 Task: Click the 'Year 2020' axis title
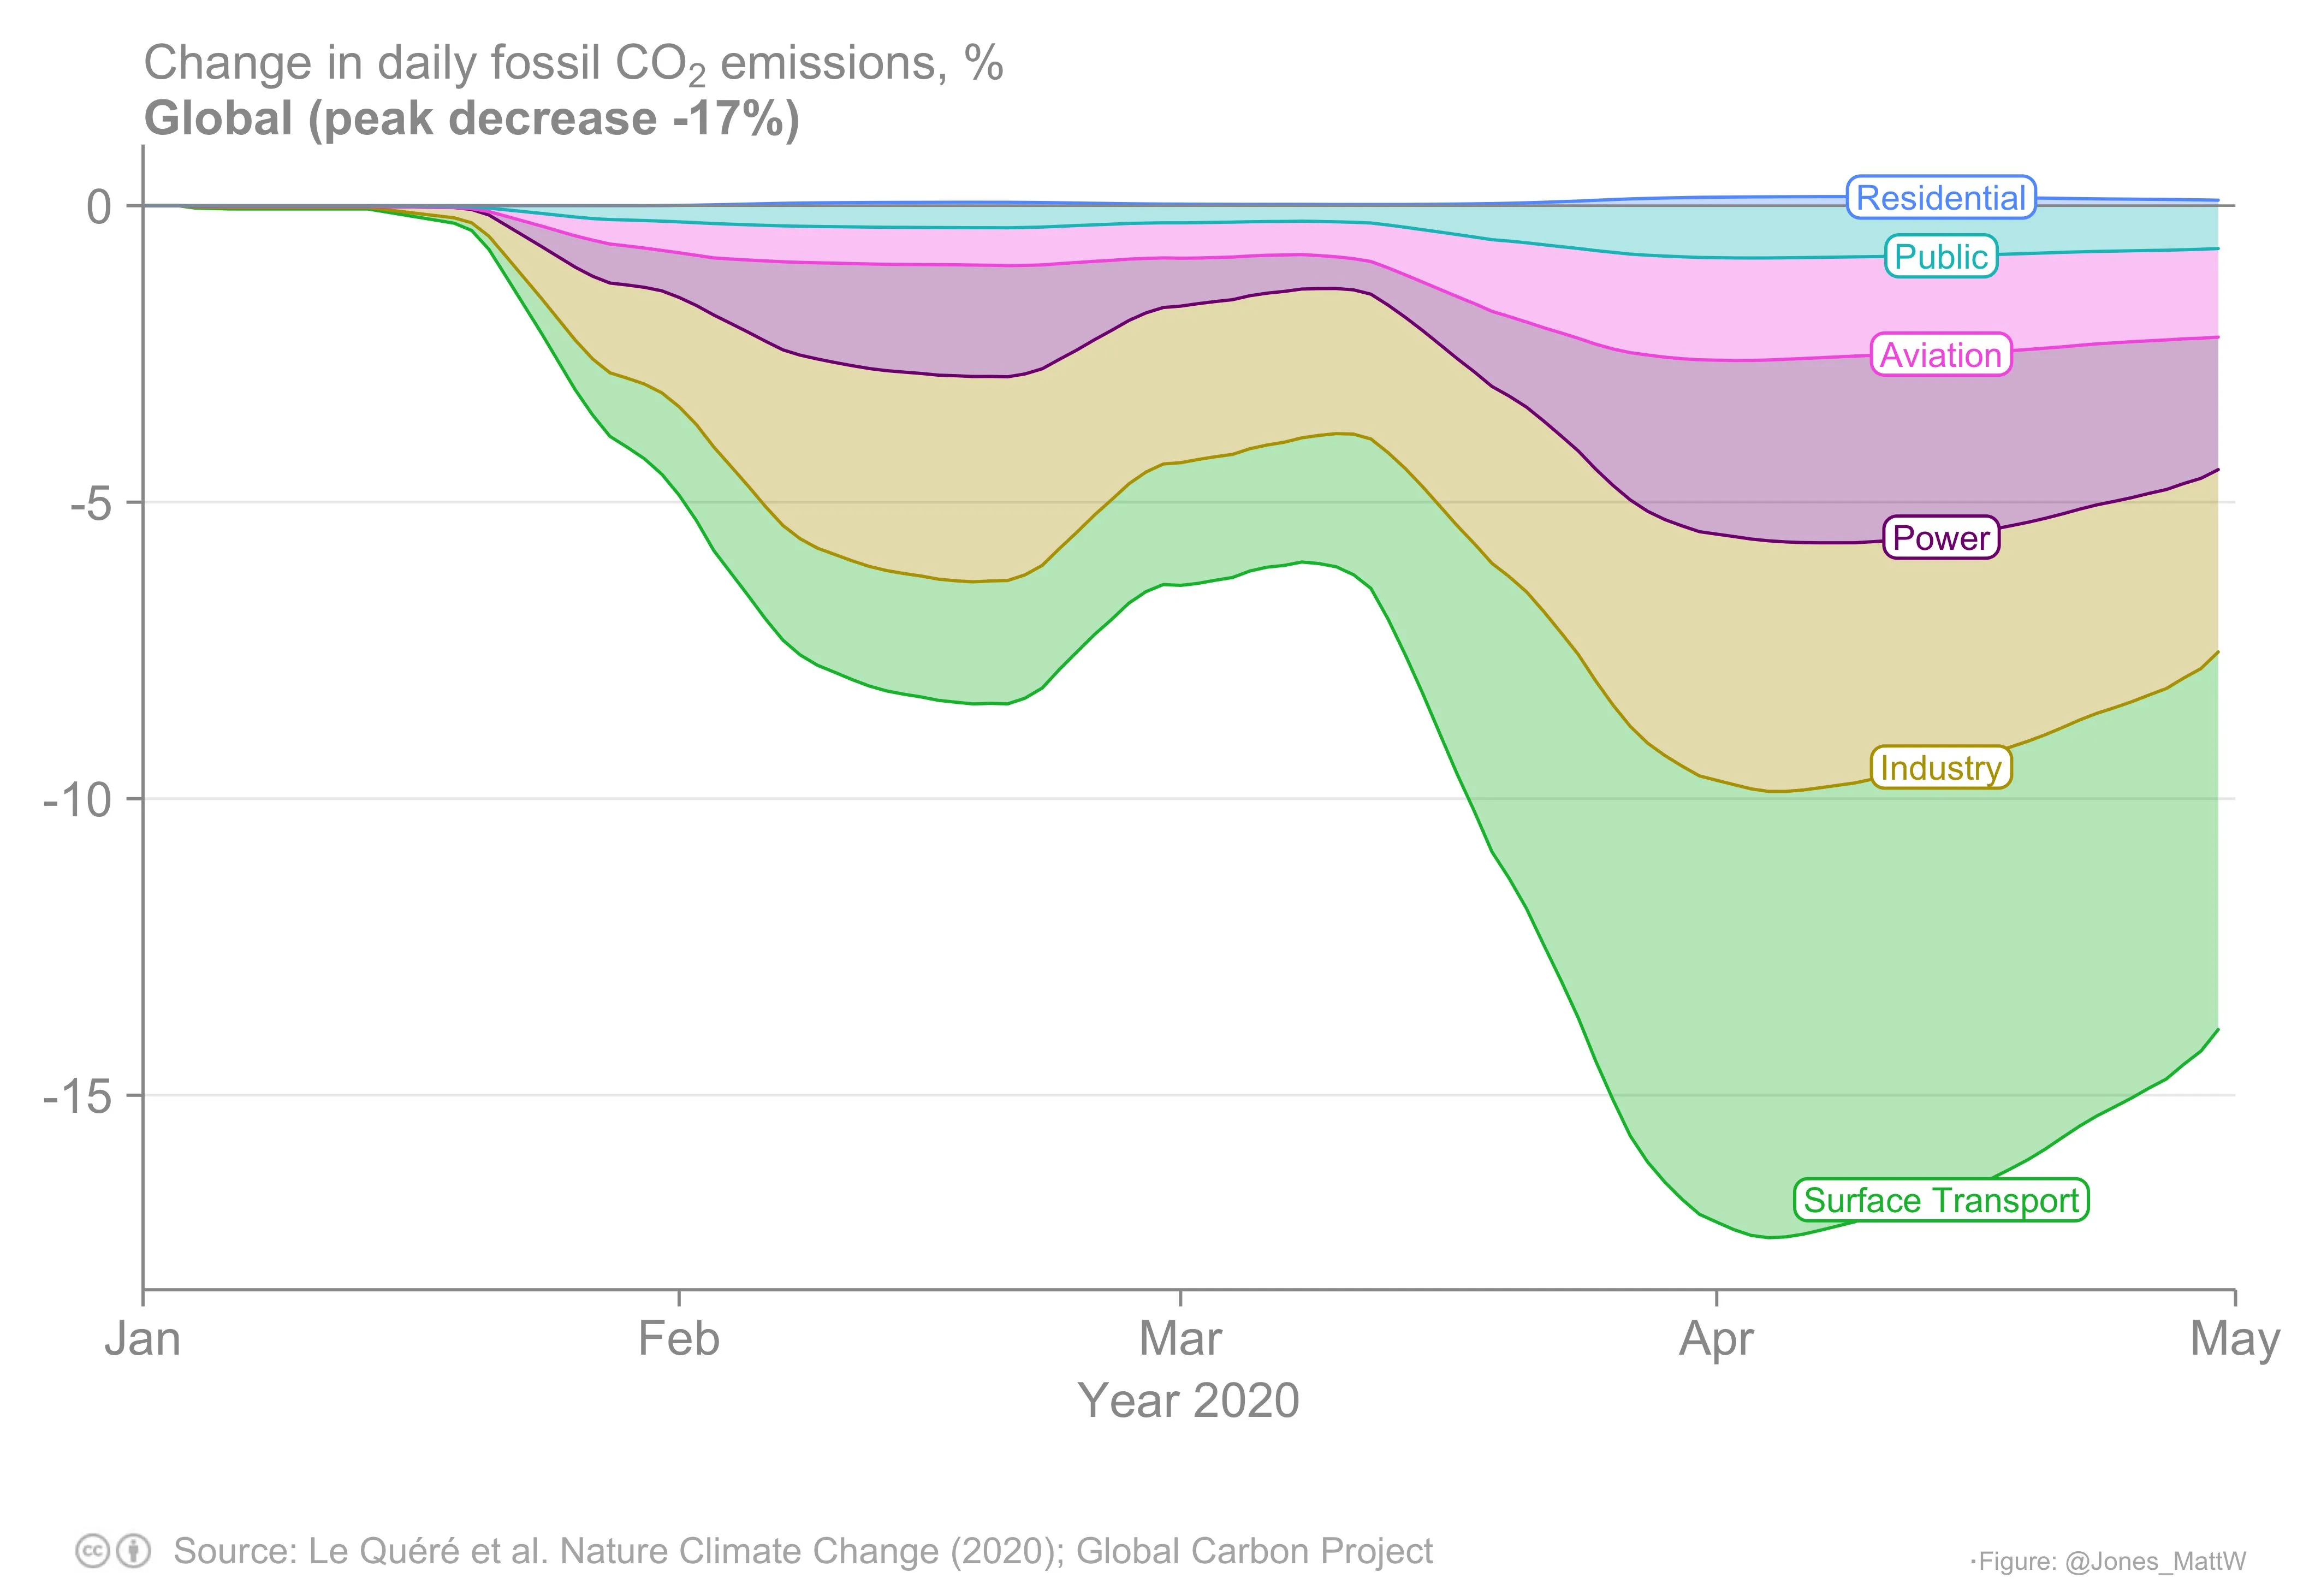(1188, 1401)
